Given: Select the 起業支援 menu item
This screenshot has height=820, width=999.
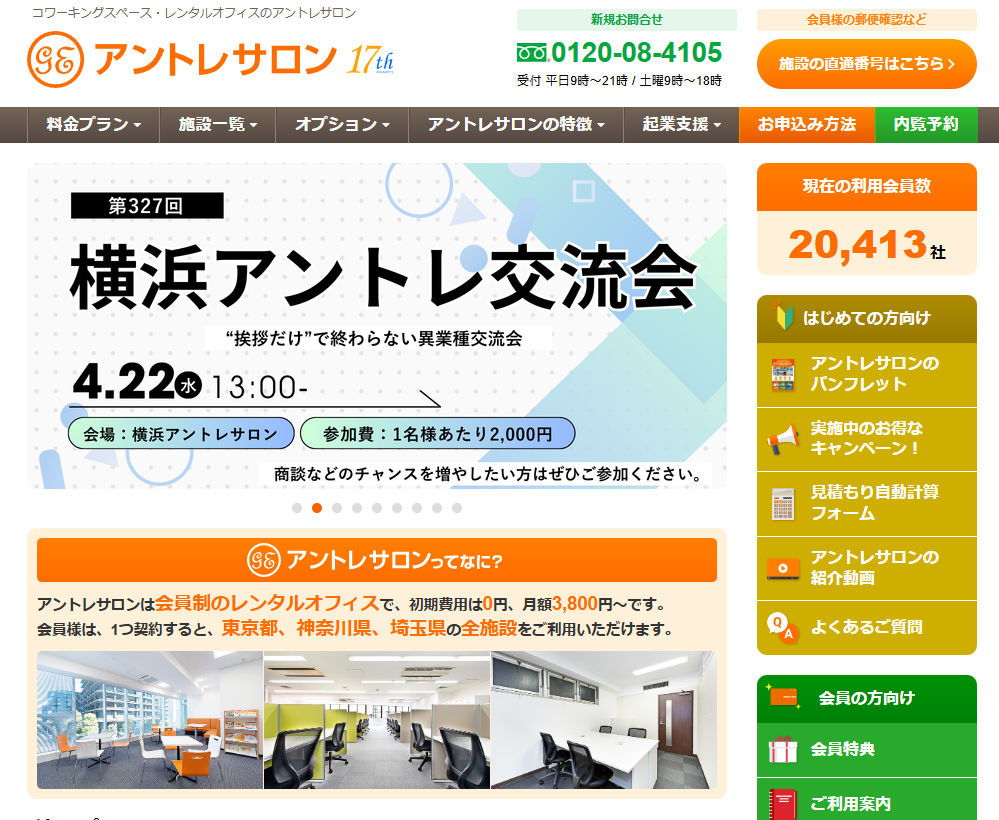Looking at the screenshot, I should click(x=682, y=125).
